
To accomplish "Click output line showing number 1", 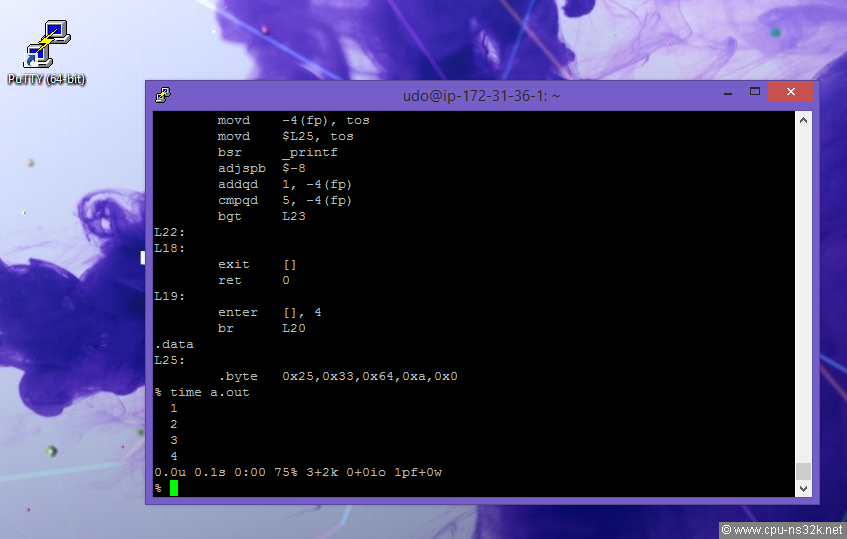I will click(x=174, y=408).
